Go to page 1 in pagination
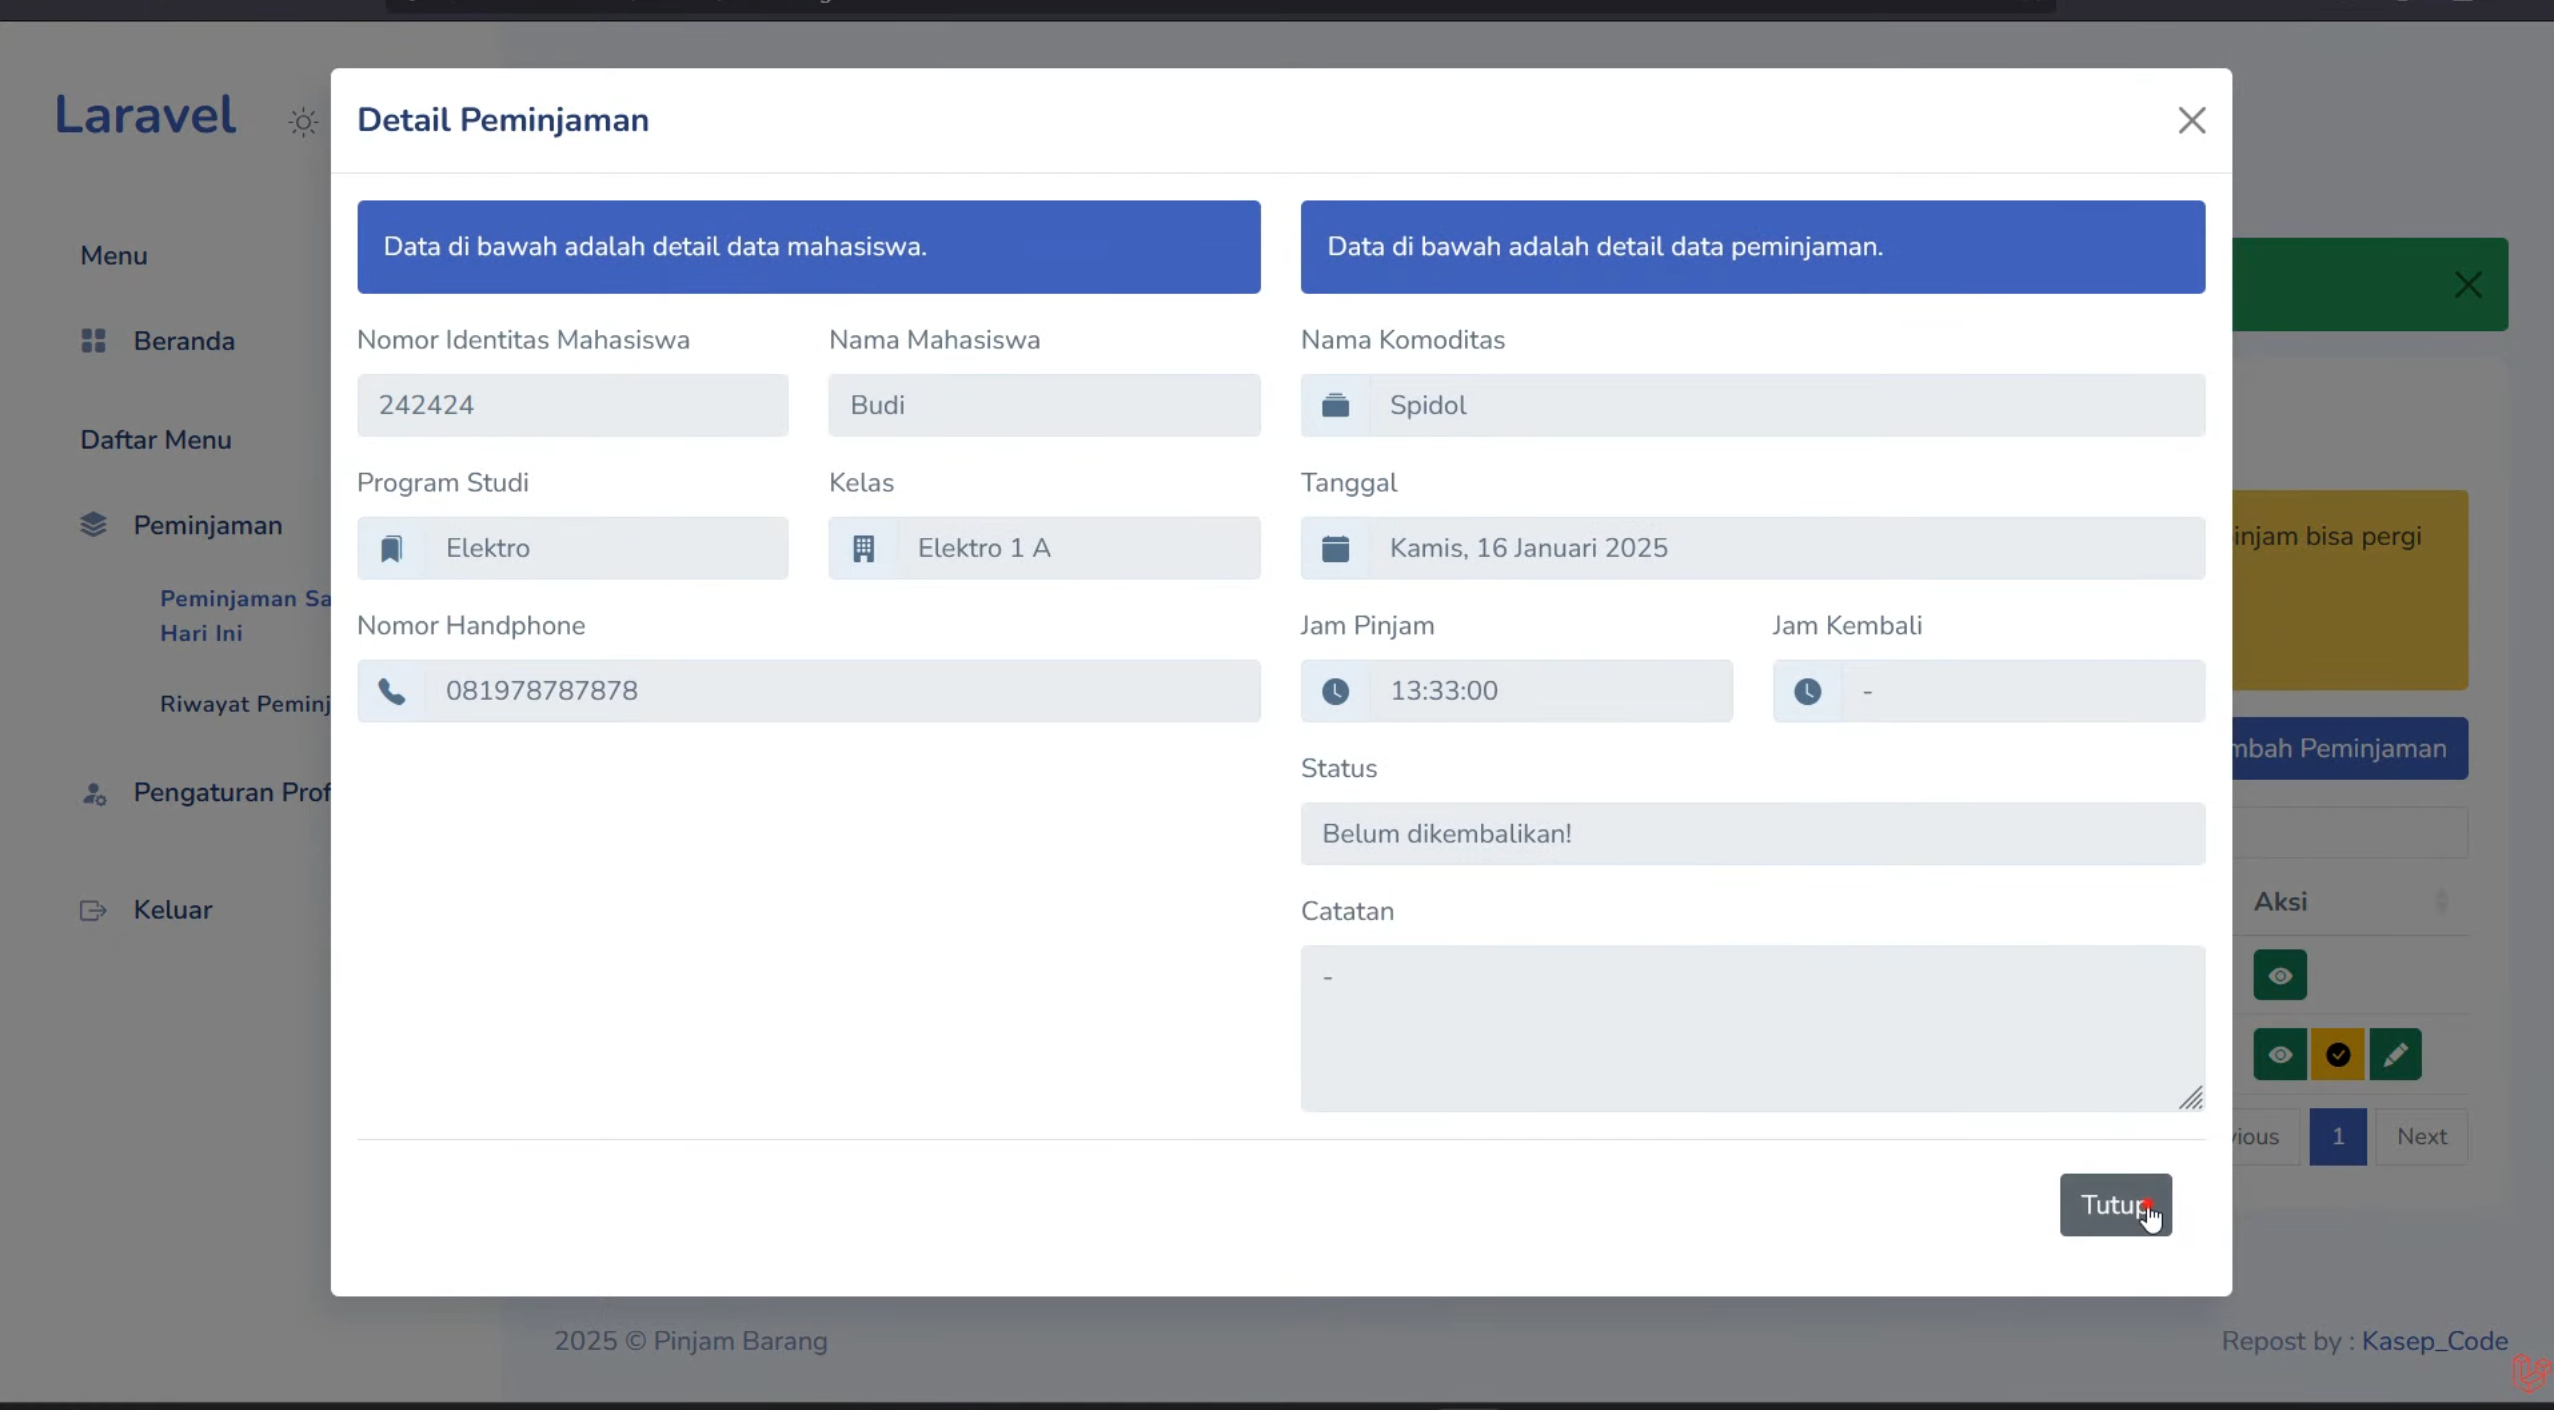 (x=2337, y=1136)
